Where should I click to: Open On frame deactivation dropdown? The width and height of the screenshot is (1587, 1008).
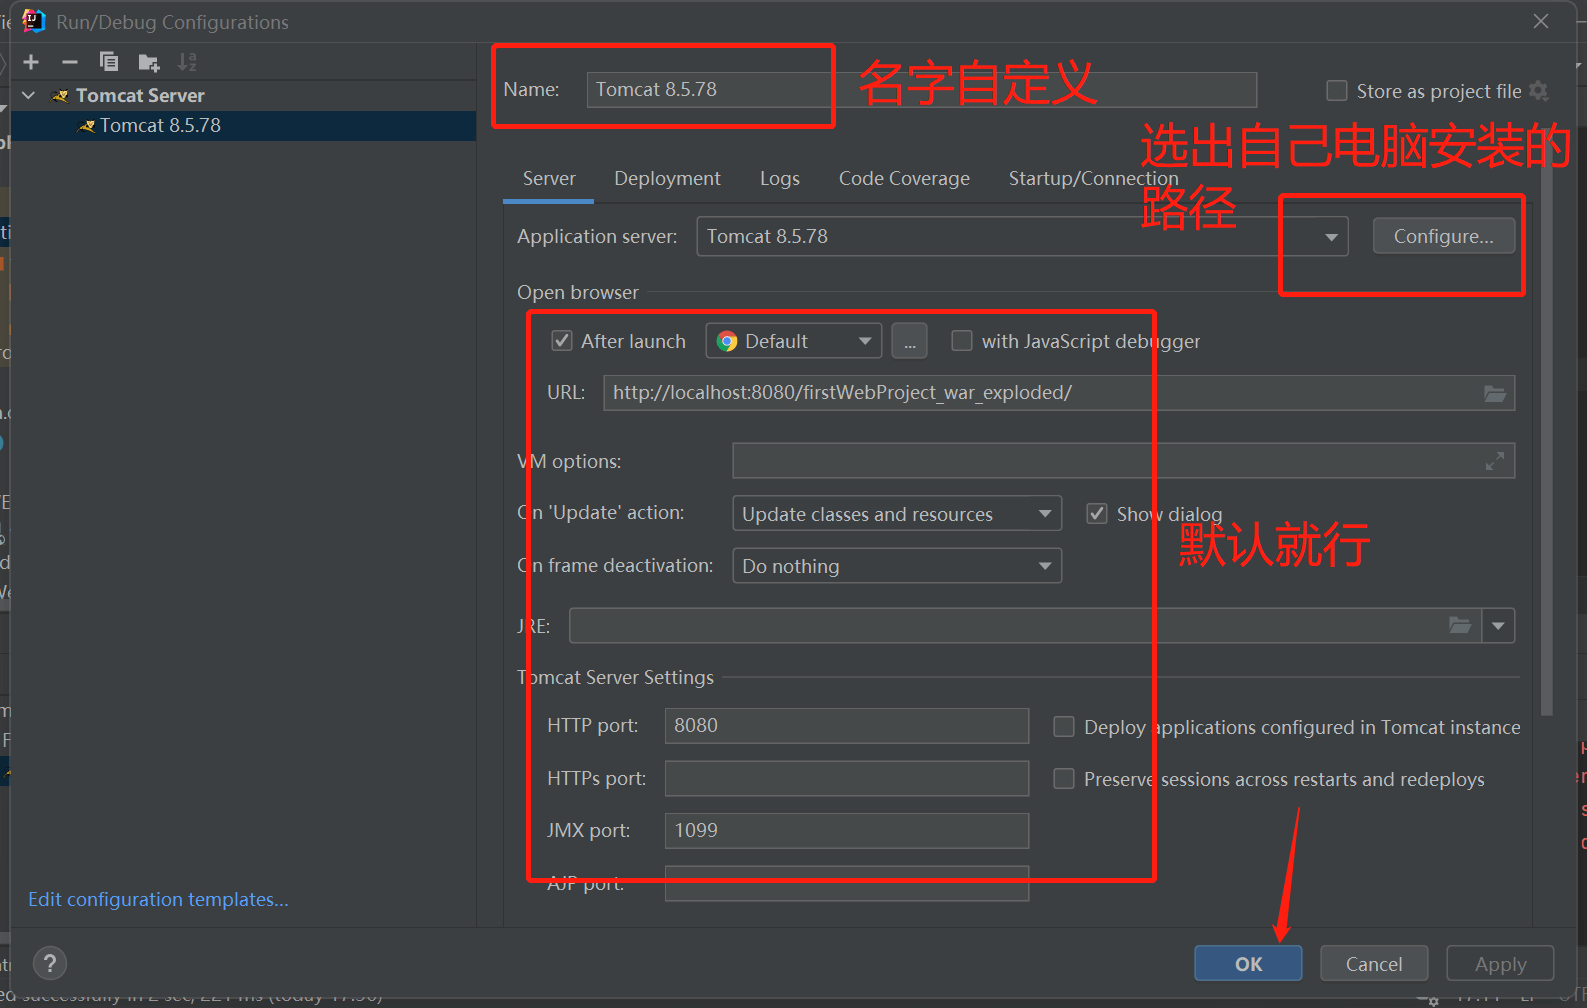tap(897, 566)
